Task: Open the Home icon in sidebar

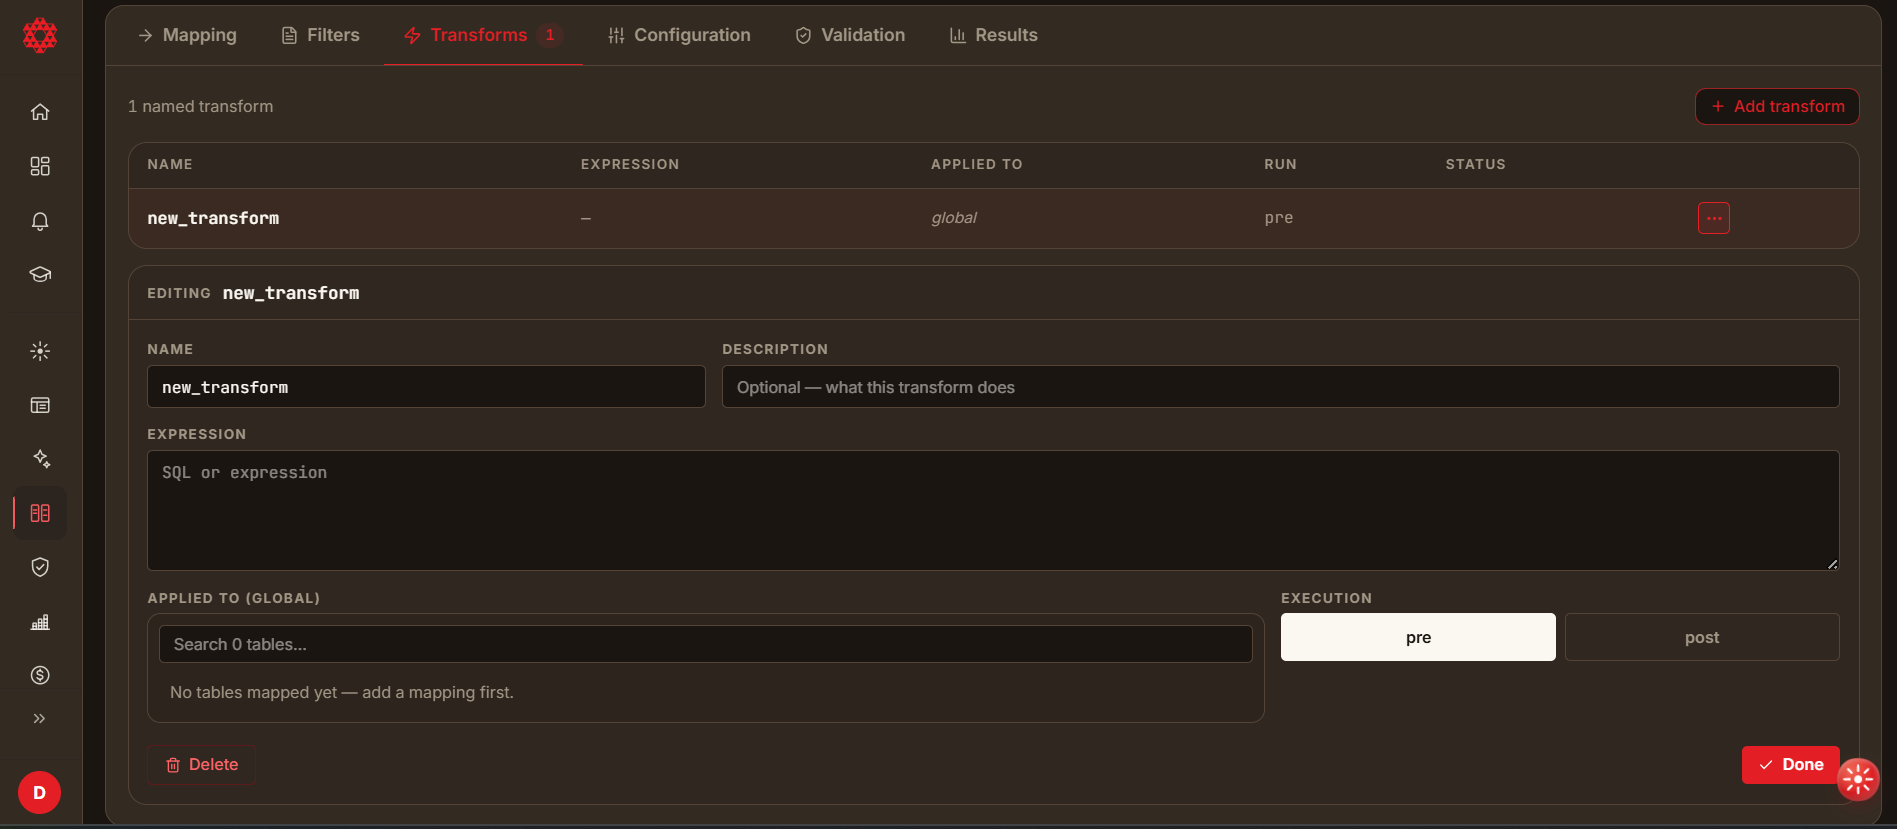Action: pyautogui.click(x=40, y=112)
